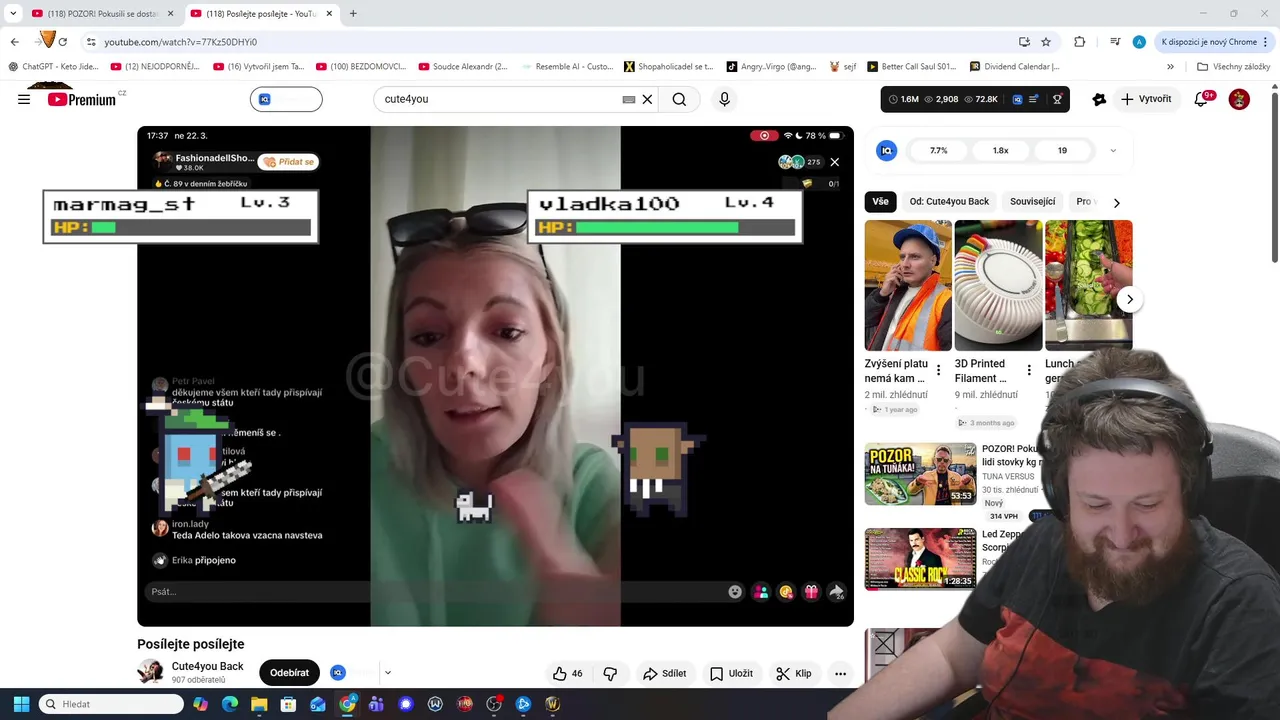This screenshot has height=720, width=1280.
Task: Open Všechny záložky bookmarks folder
Action: click(1233, 67)
